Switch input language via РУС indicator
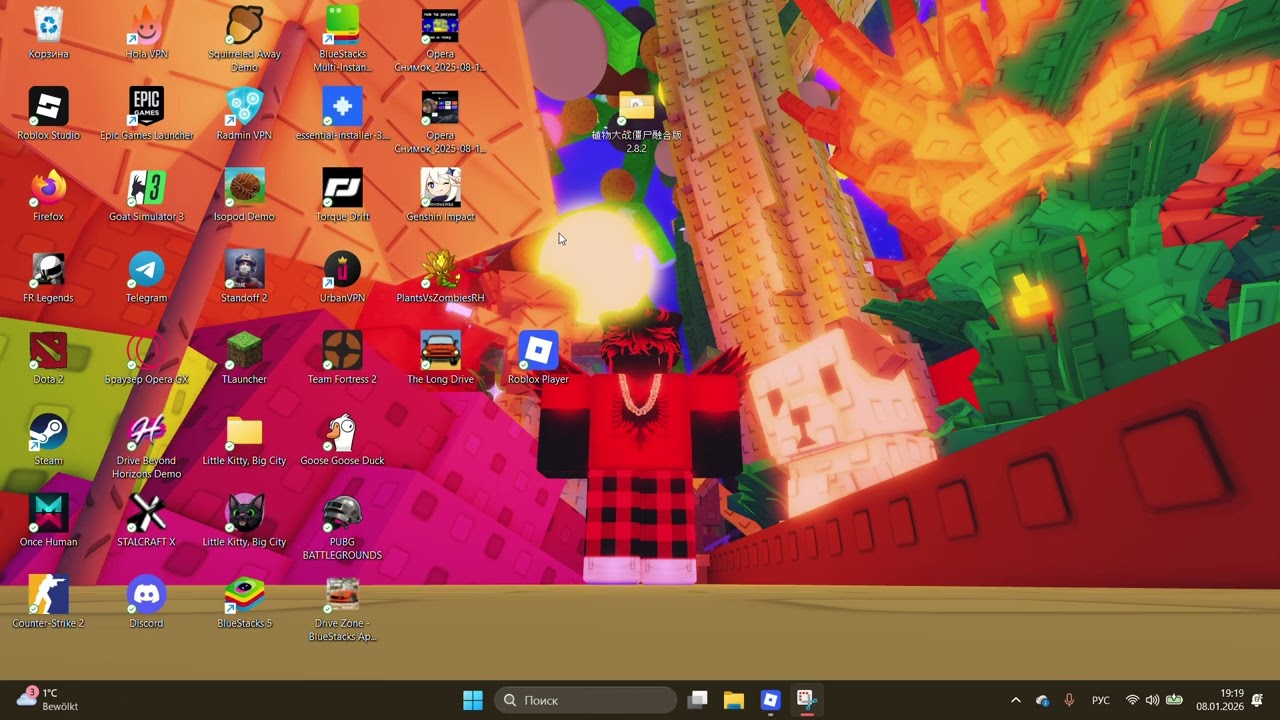Screen dimensions: 1280x720 point(1100,700)
